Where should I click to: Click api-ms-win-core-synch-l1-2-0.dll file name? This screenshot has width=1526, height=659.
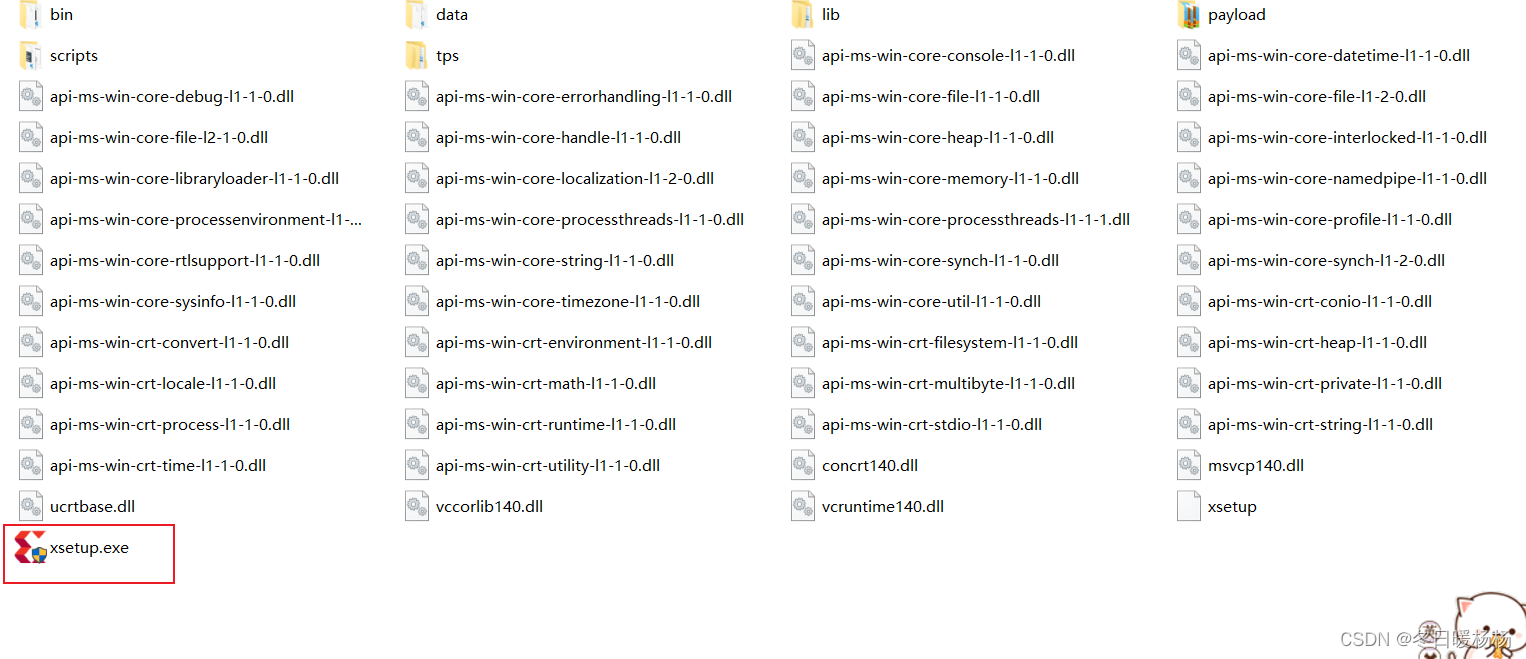[1326, 261]
